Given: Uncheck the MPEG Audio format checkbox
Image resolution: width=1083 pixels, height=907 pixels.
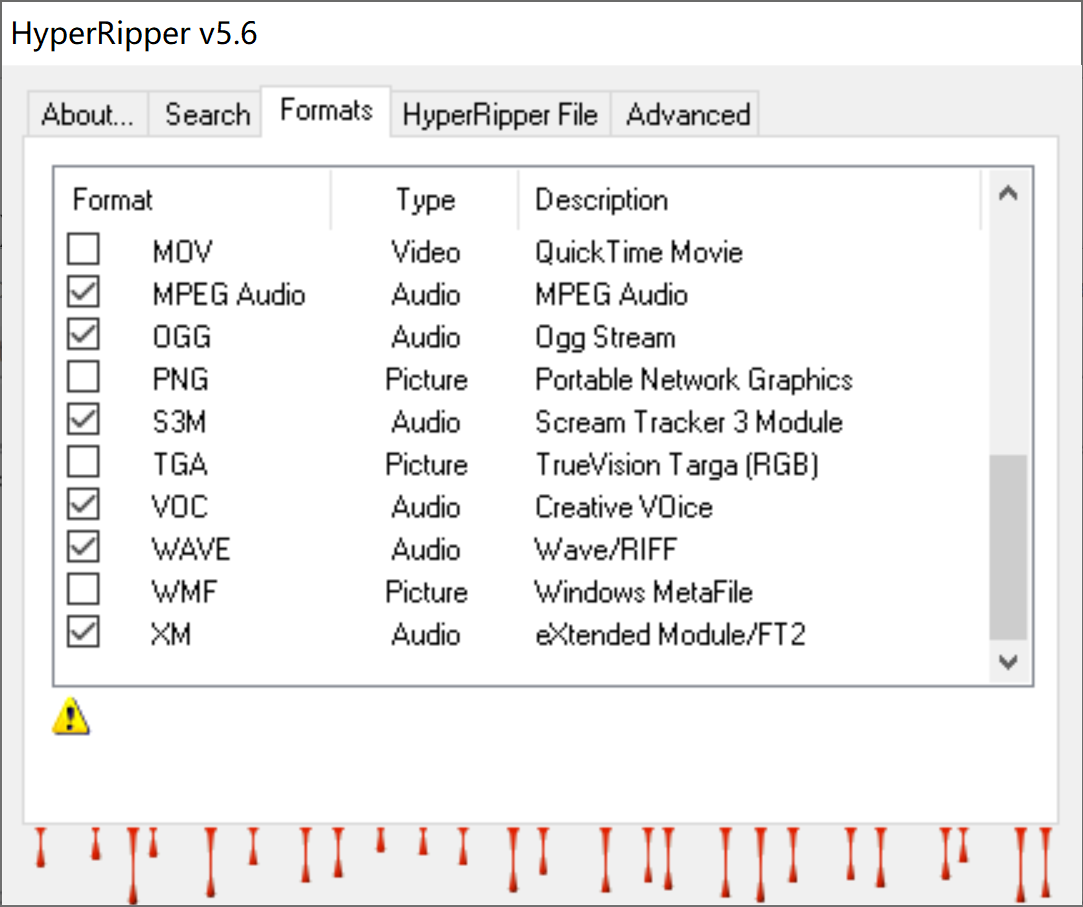Looking at the screenshot, I should (84, 293).
